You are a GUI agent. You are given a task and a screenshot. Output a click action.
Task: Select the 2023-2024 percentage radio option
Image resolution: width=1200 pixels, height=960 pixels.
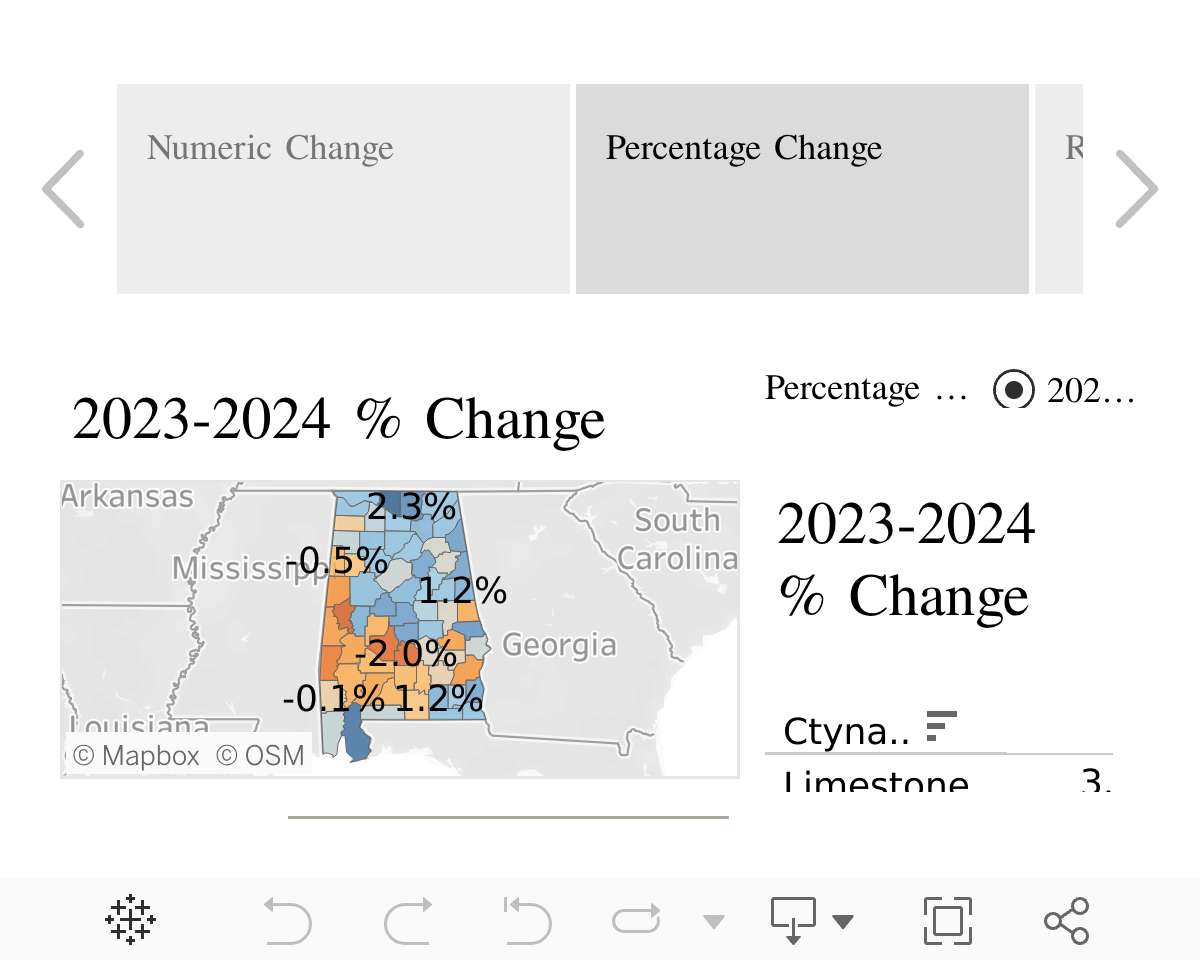click(1013, 389)
